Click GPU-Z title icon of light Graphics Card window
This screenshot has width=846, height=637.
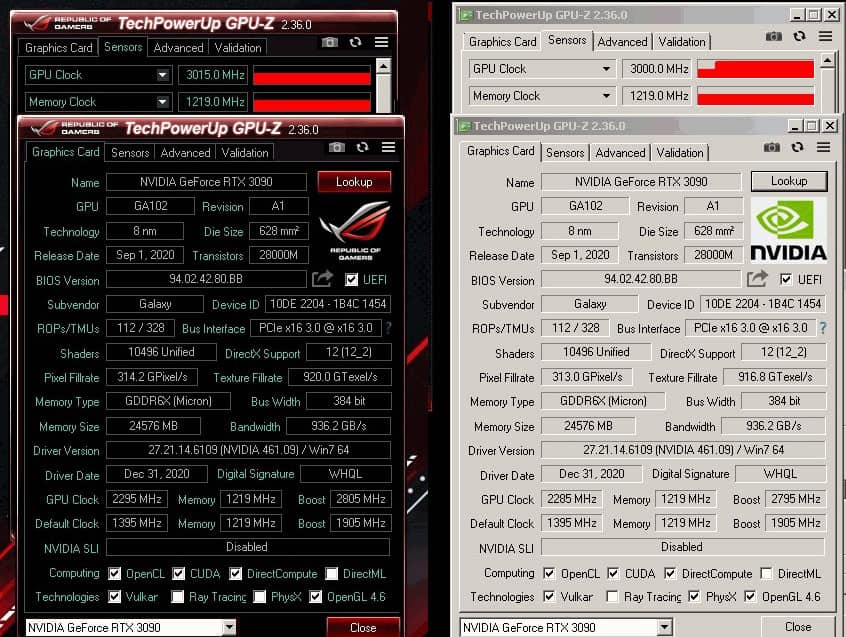463,126
